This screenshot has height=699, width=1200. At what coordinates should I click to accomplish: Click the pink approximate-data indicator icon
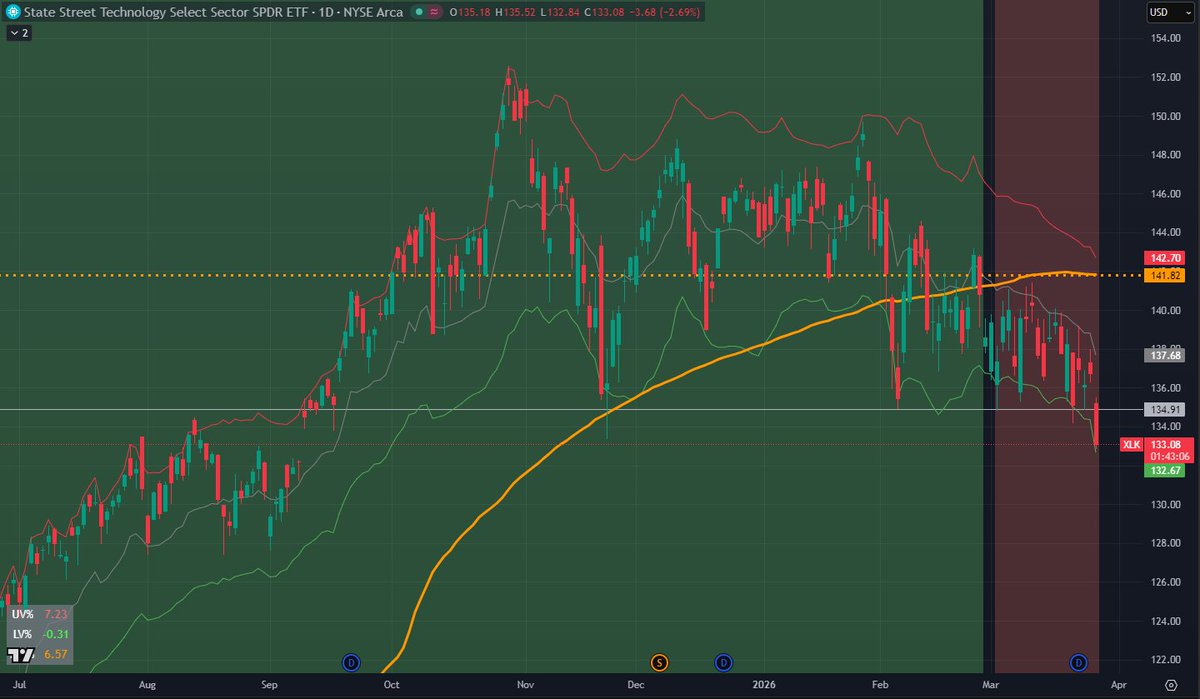436,12
